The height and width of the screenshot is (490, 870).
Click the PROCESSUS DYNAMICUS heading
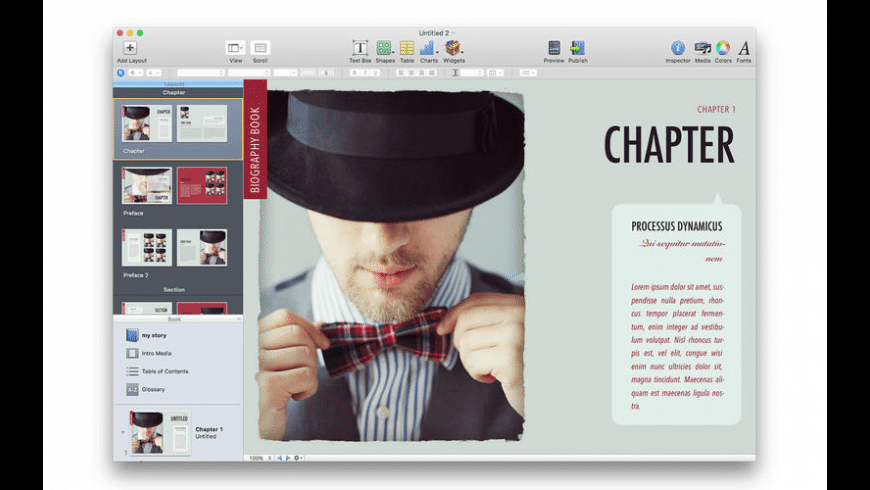click(677, 226)
